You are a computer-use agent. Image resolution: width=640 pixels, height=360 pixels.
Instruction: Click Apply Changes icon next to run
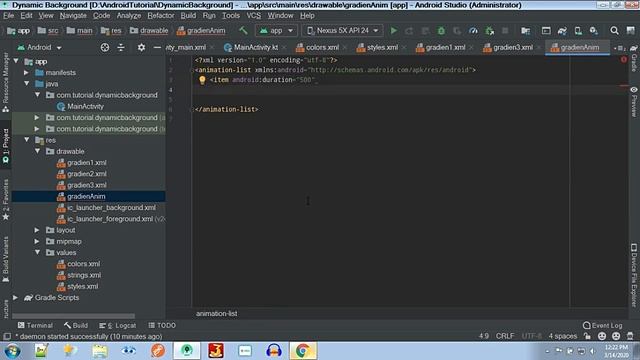pyautogui.click(x=409, y=31)
